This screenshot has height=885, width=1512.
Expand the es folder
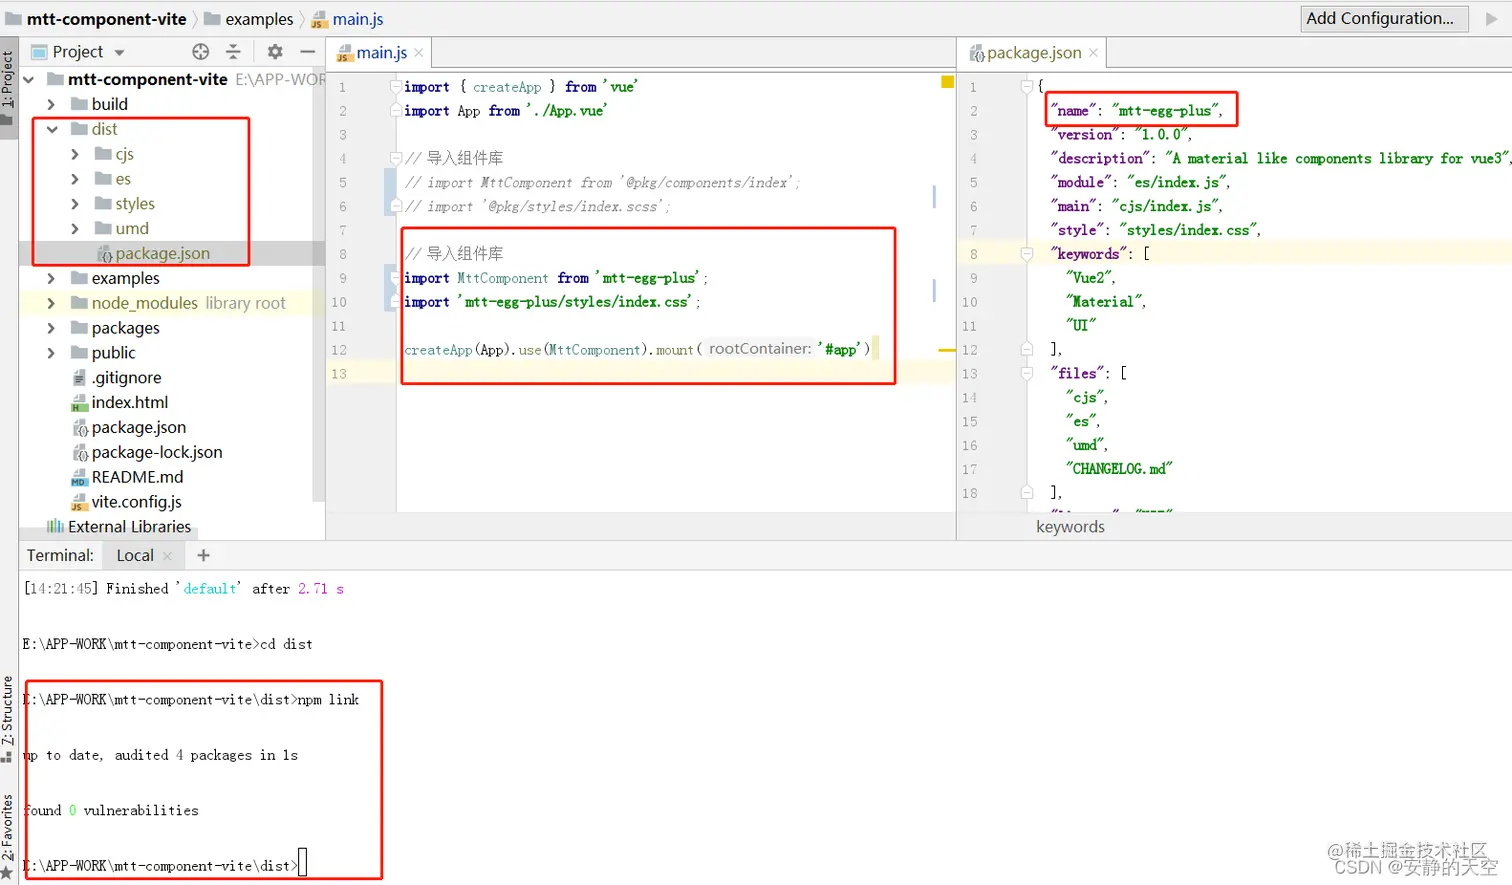point(75,179)
